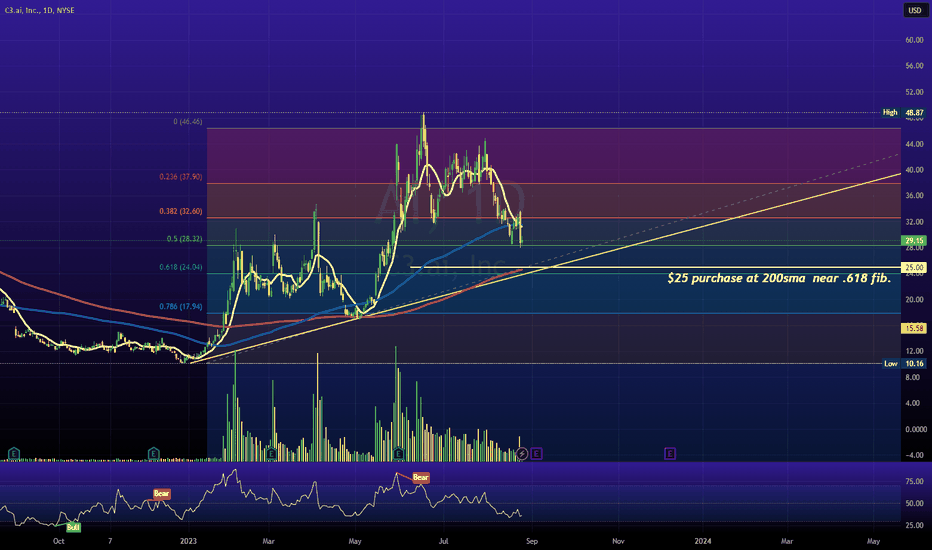Click the 36.00 price scale value
The height and width of the screenshot is (550, 932).
(x=914, y=196)
